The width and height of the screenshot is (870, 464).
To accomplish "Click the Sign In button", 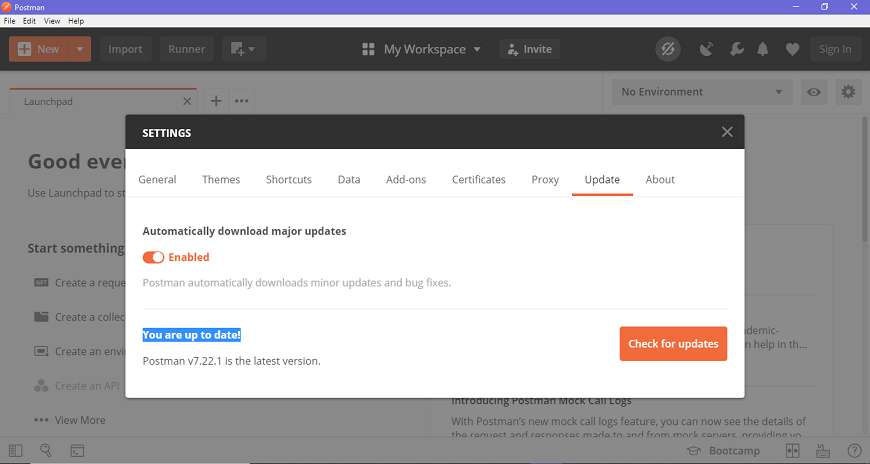I will click(x=835, y=49).
